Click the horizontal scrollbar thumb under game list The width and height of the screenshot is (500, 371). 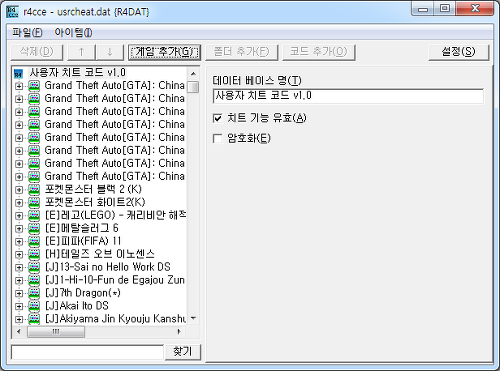click(56, 331)
